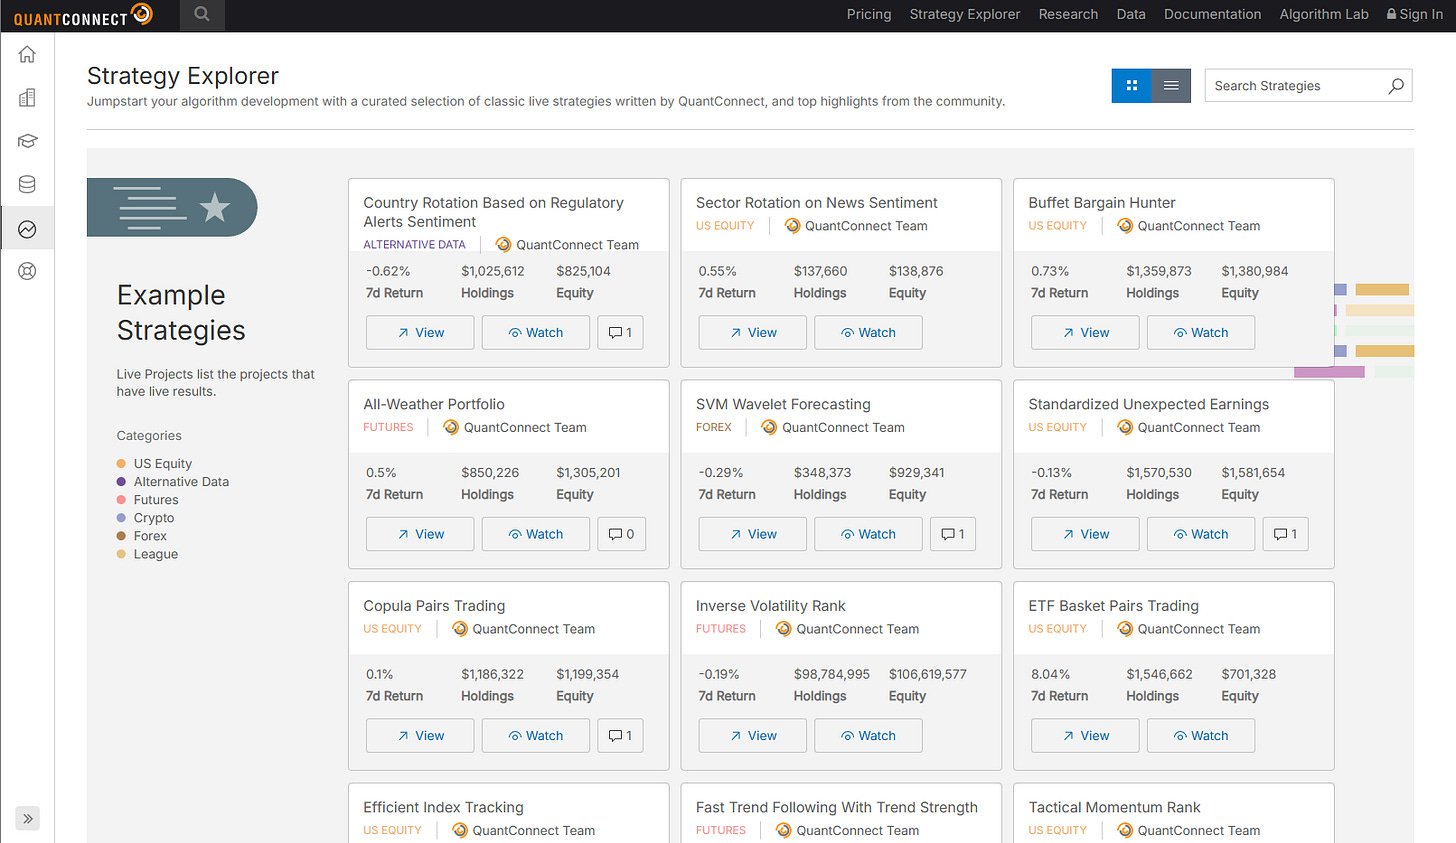Click the FOREX tag on SVM Wavelet Forecasting
1456x843 pixels.
click(713, 427)
